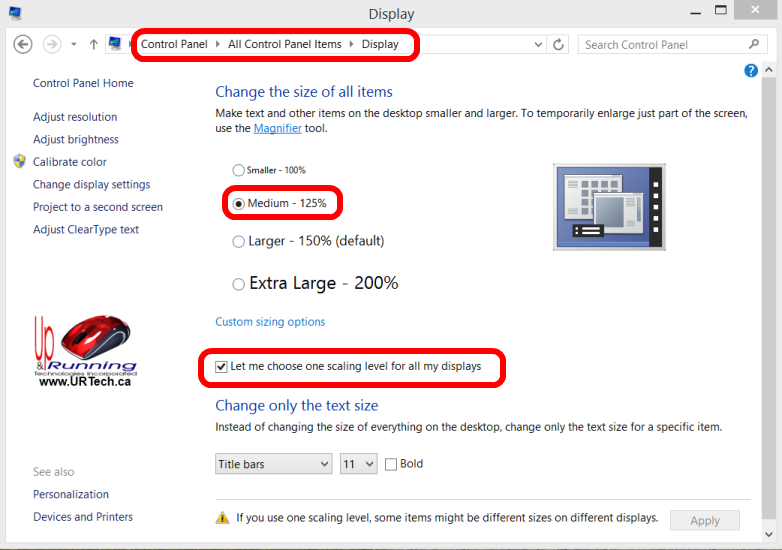This screenshot has height=550, width=782.
Task: Go to Adjust resolution in sidebar
Action: point(75,117)
